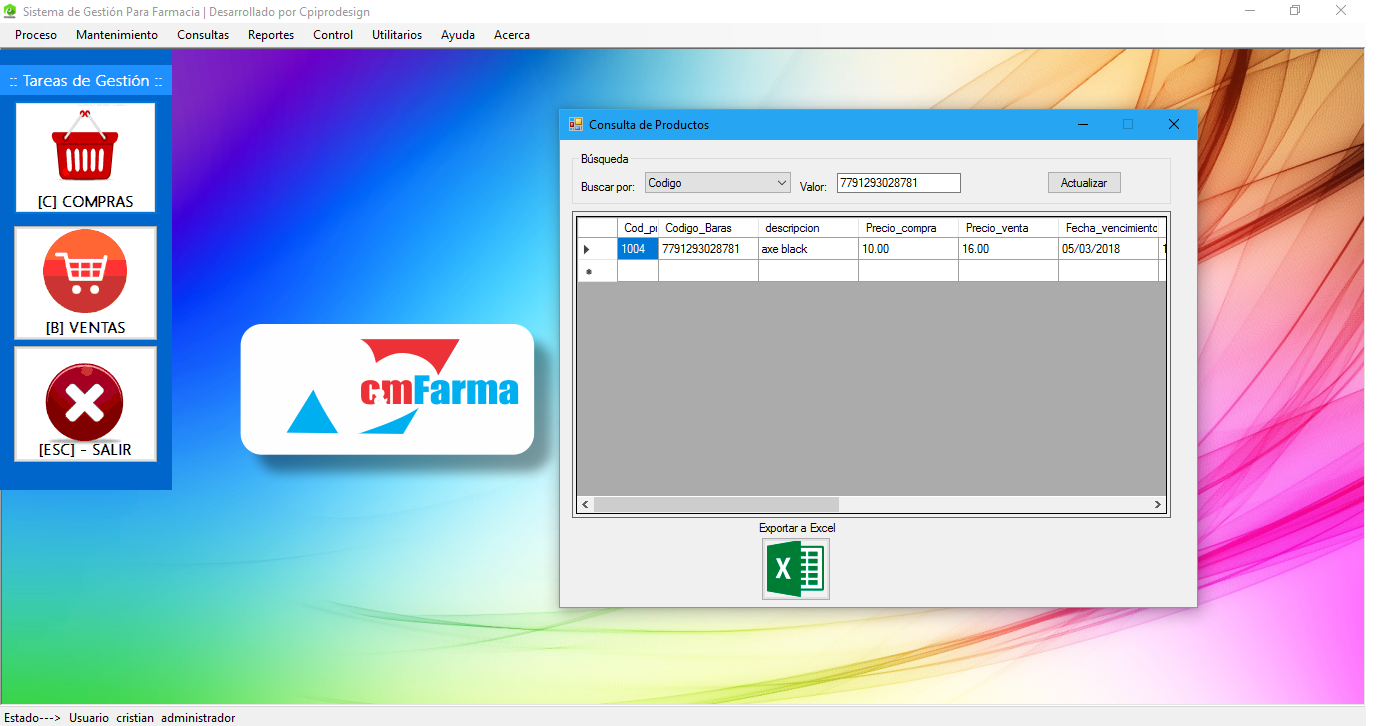Sort by the Precio_venta column header

coord(1007,228)
